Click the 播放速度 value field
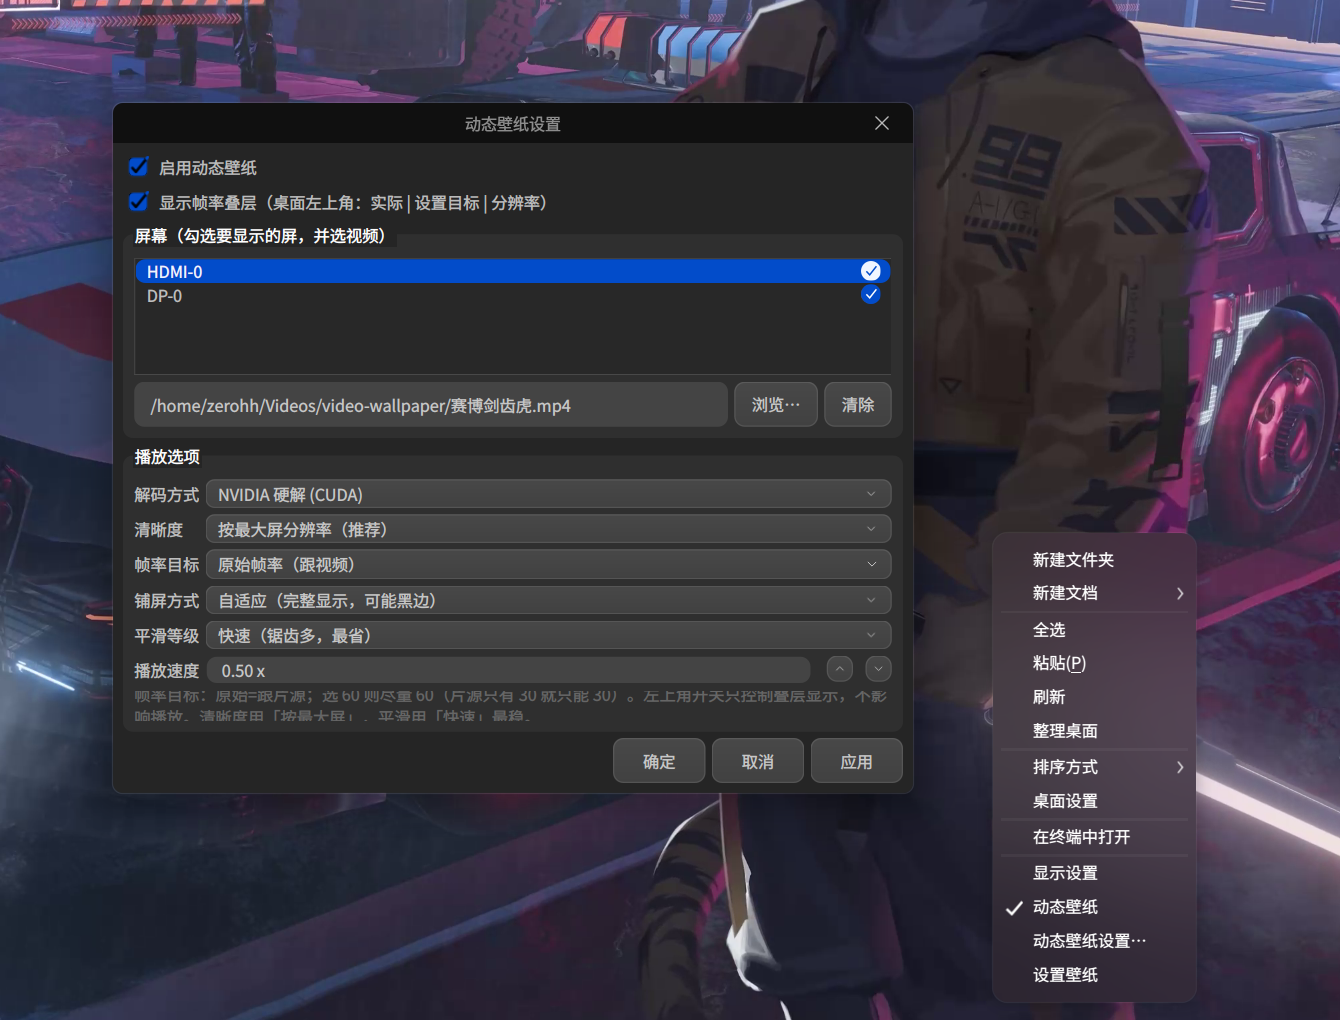1340x1020 pixels. 508,670
